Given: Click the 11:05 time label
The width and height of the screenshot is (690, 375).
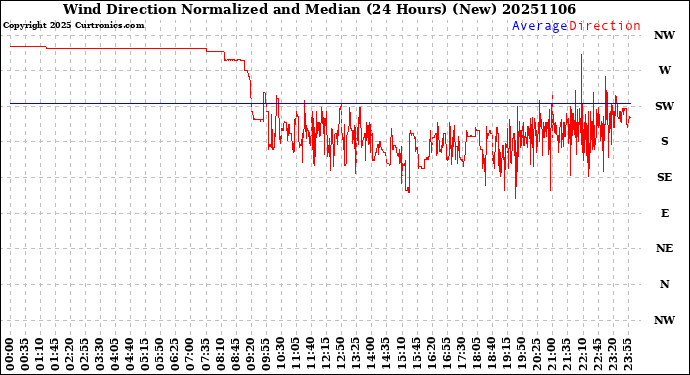Looking at the screenshot, I should tap(296, 355).
